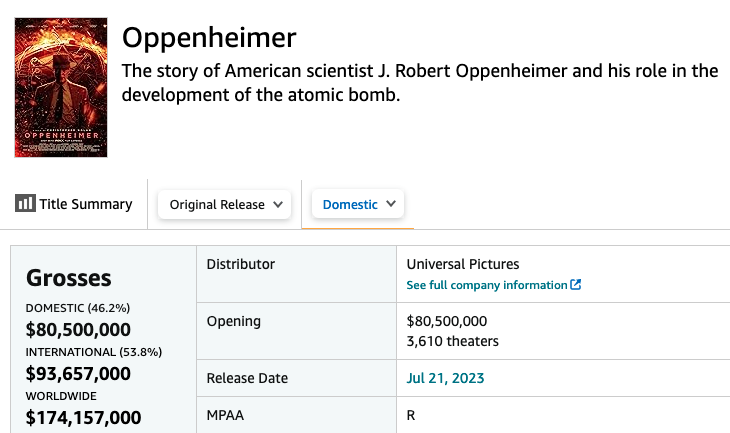Select the Title Summary tab
730x433 pixels.
coord(74,204)
